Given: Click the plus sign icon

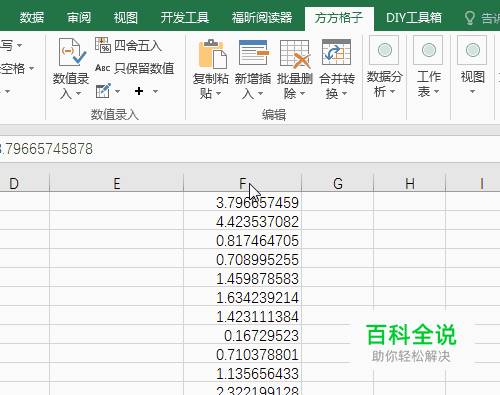Looking at the screenshot, I should (139, 91).
